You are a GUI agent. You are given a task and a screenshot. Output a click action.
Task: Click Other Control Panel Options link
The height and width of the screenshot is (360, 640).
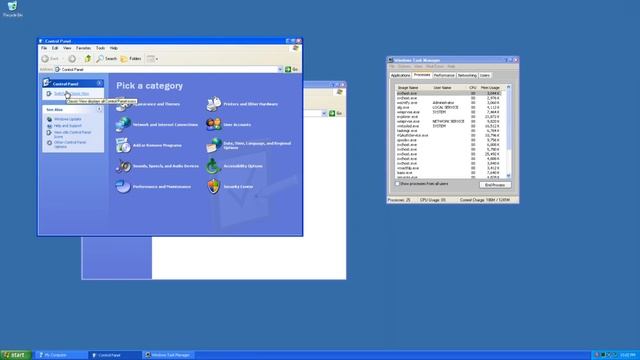point(70,144)
